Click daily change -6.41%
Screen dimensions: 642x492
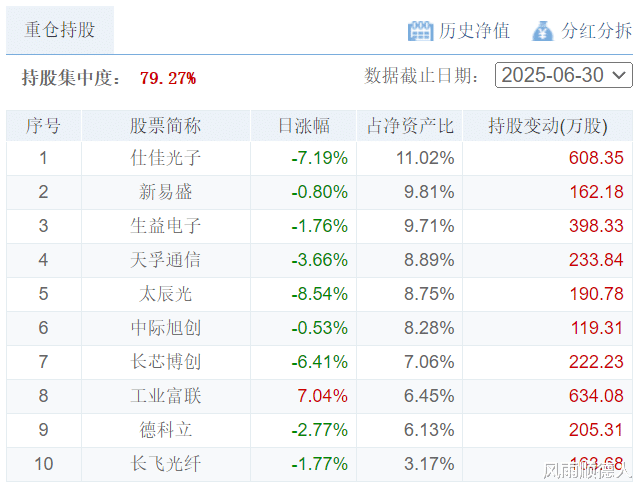point(319,362)
